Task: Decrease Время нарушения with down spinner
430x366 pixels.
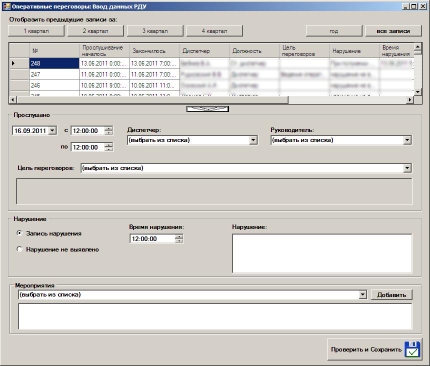Action: tap(179, 241)
